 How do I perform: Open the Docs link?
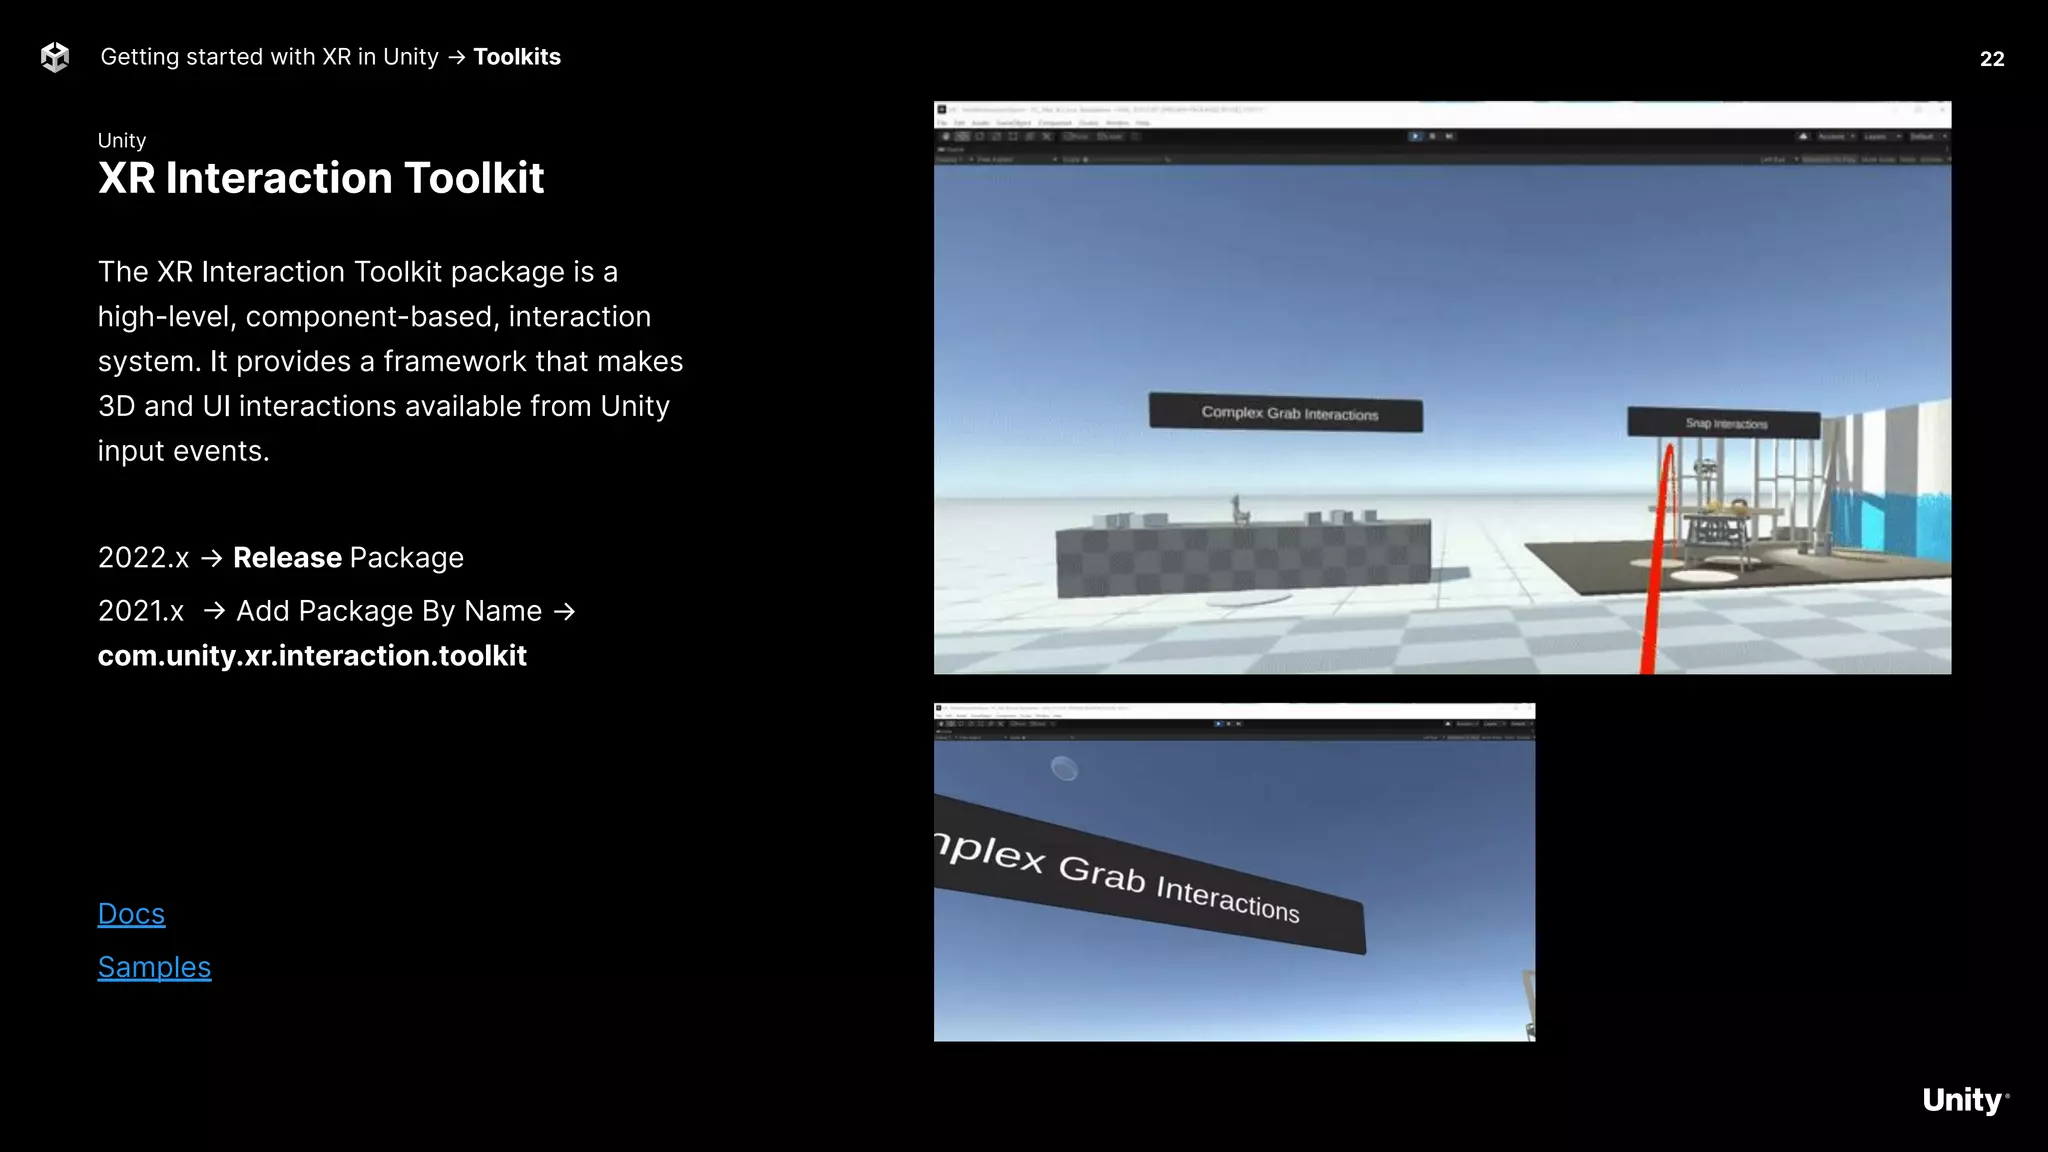pos(131,914)
